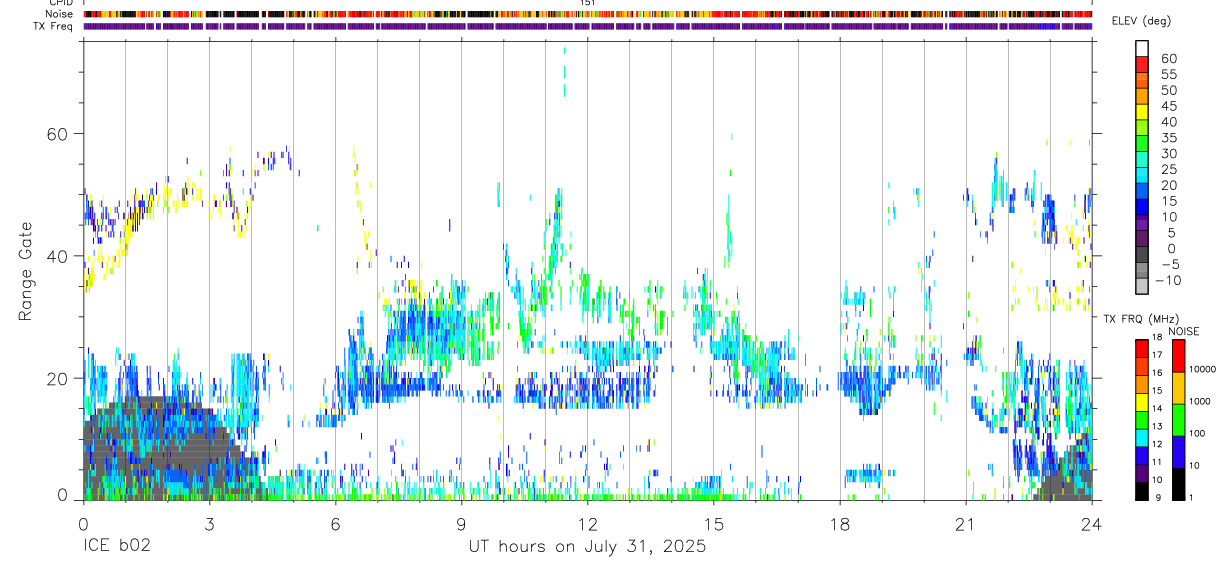This screenshot has width=1228, height=567.
Task: Click the 30 label on the ELEV scale
Action: 1168,153
